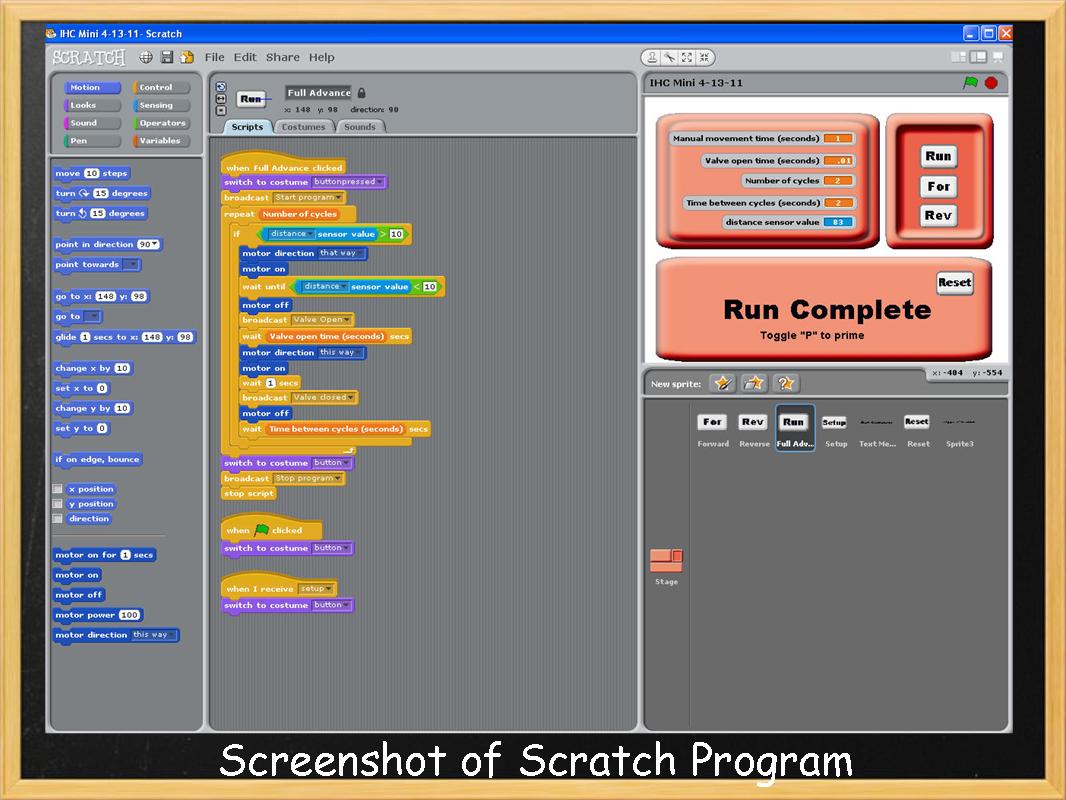This screenshot has height=800, width=1066.
Task: Show the Motion block category
Action: click(92, 87)
